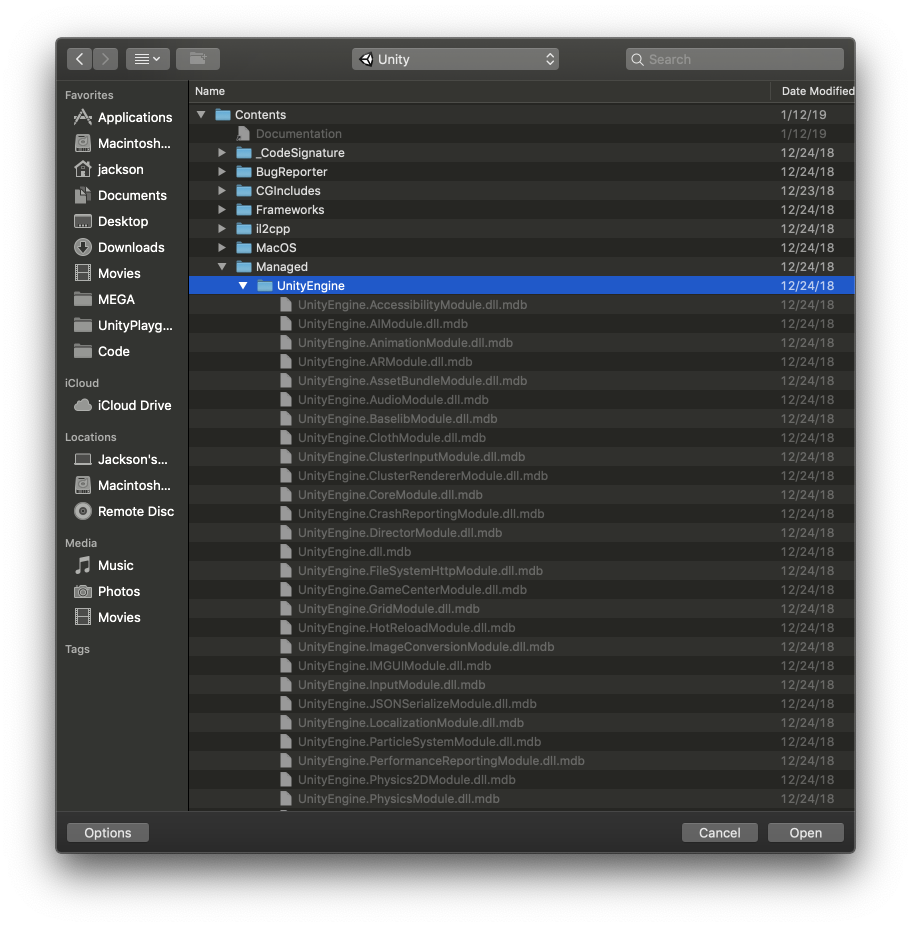Select the UnityEngine folder row
This screenshot has height=927, width=911.
pyautogui.click(x=522, y=286)
